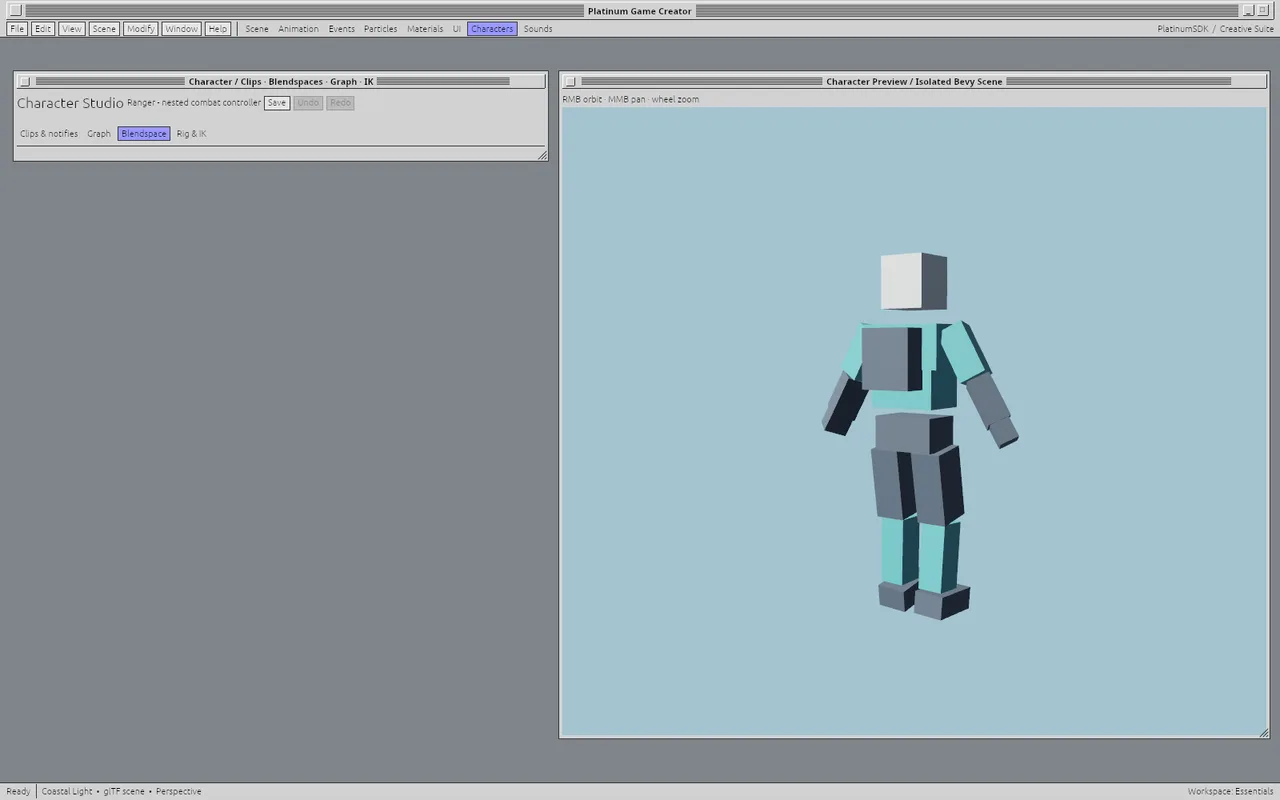Viewport: 1280px width, 800px height.
Task: Open the File menu
Action: (17, 29)
